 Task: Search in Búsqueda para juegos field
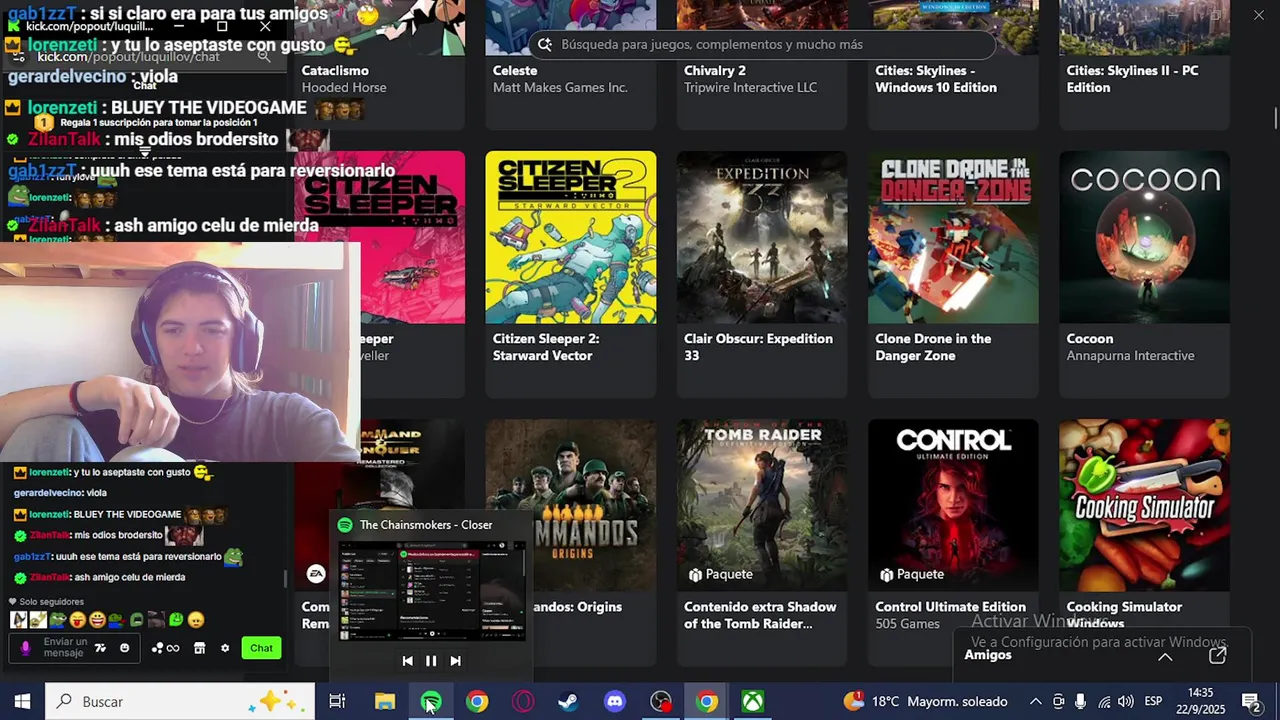[x=763, y=44]
